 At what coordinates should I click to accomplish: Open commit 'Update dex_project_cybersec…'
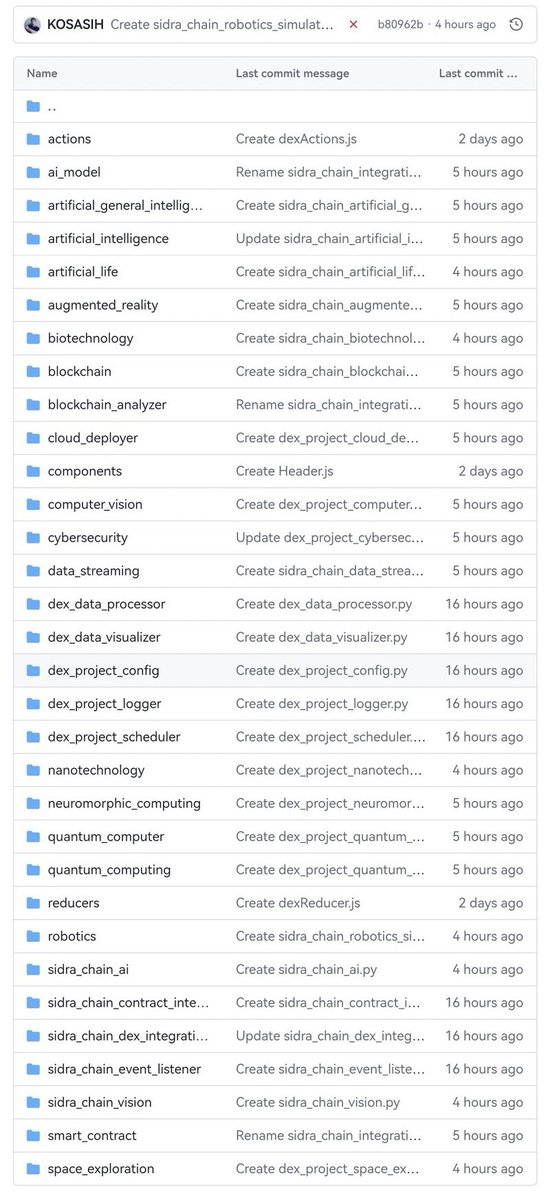330,537
